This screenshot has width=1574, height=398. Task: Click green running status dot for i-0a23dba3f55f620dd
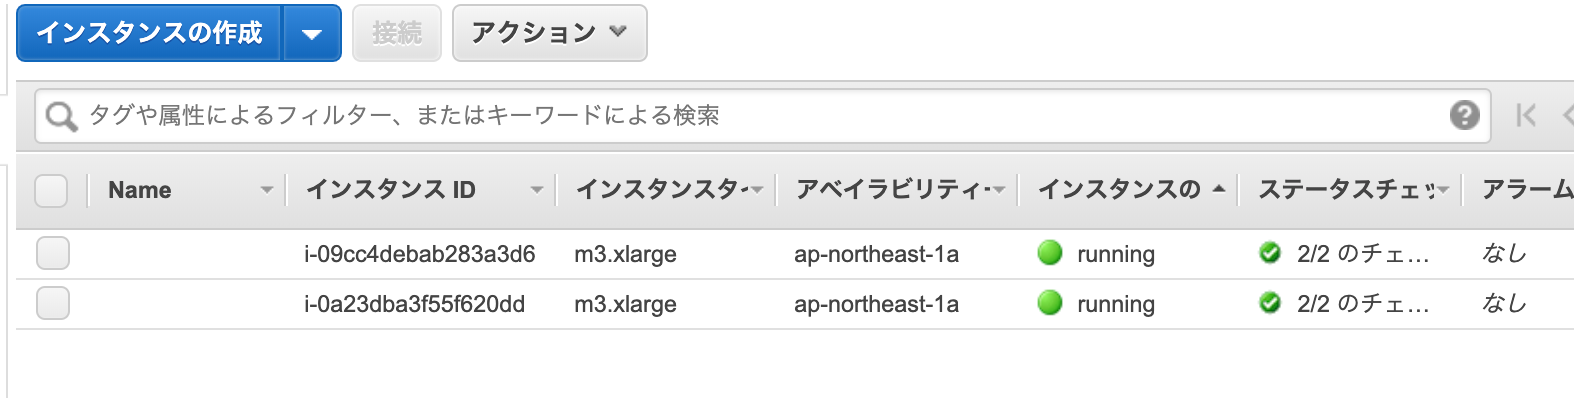(1050, 302)
